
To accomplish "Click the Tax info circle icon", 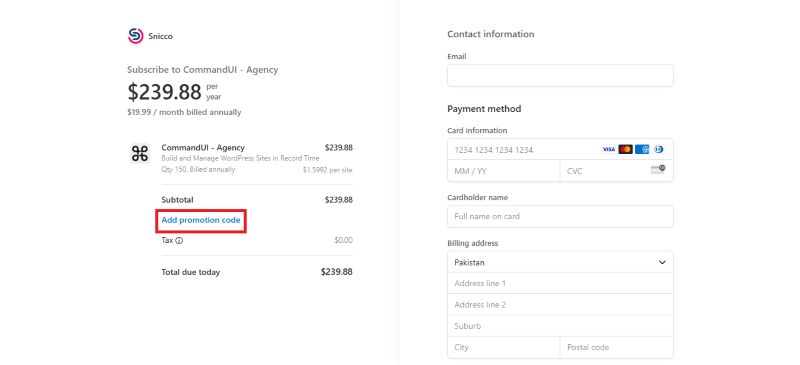I will [x=179, y=240].
